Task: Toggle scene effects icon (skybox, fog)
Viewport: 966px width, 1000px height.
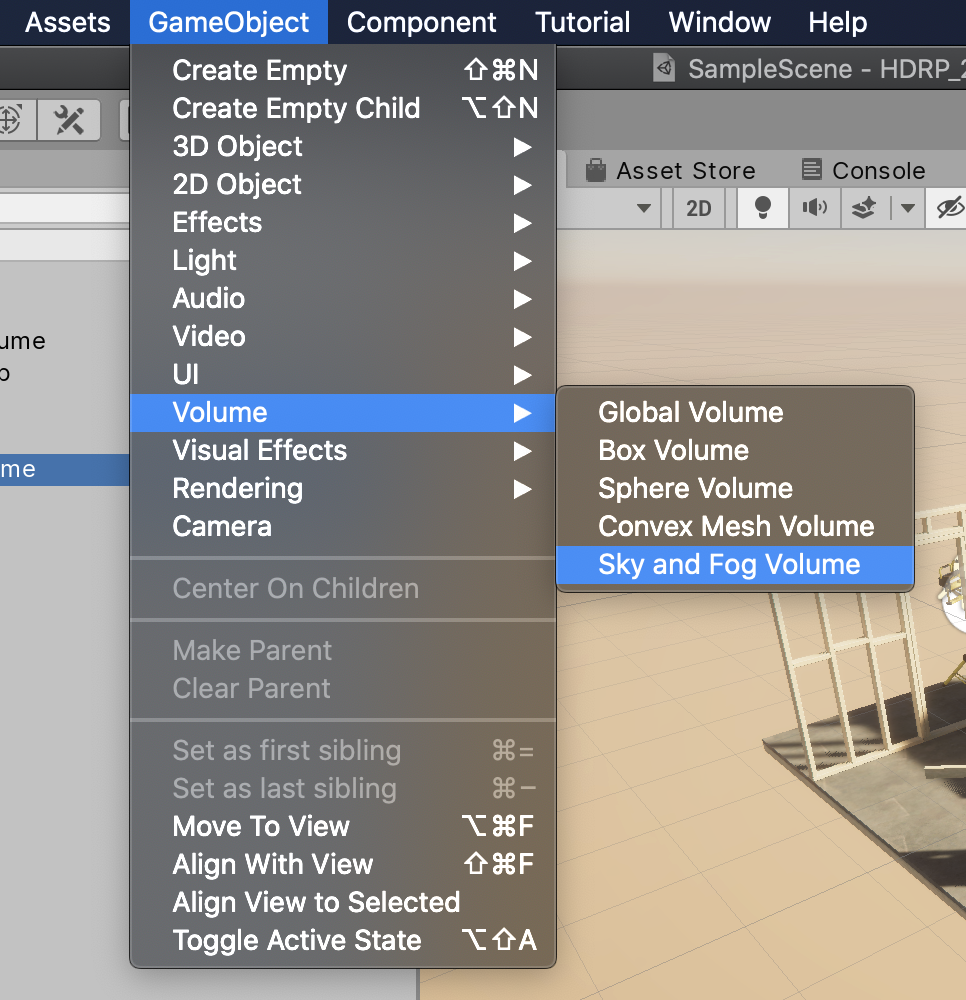Action: [x=864, y=208]
